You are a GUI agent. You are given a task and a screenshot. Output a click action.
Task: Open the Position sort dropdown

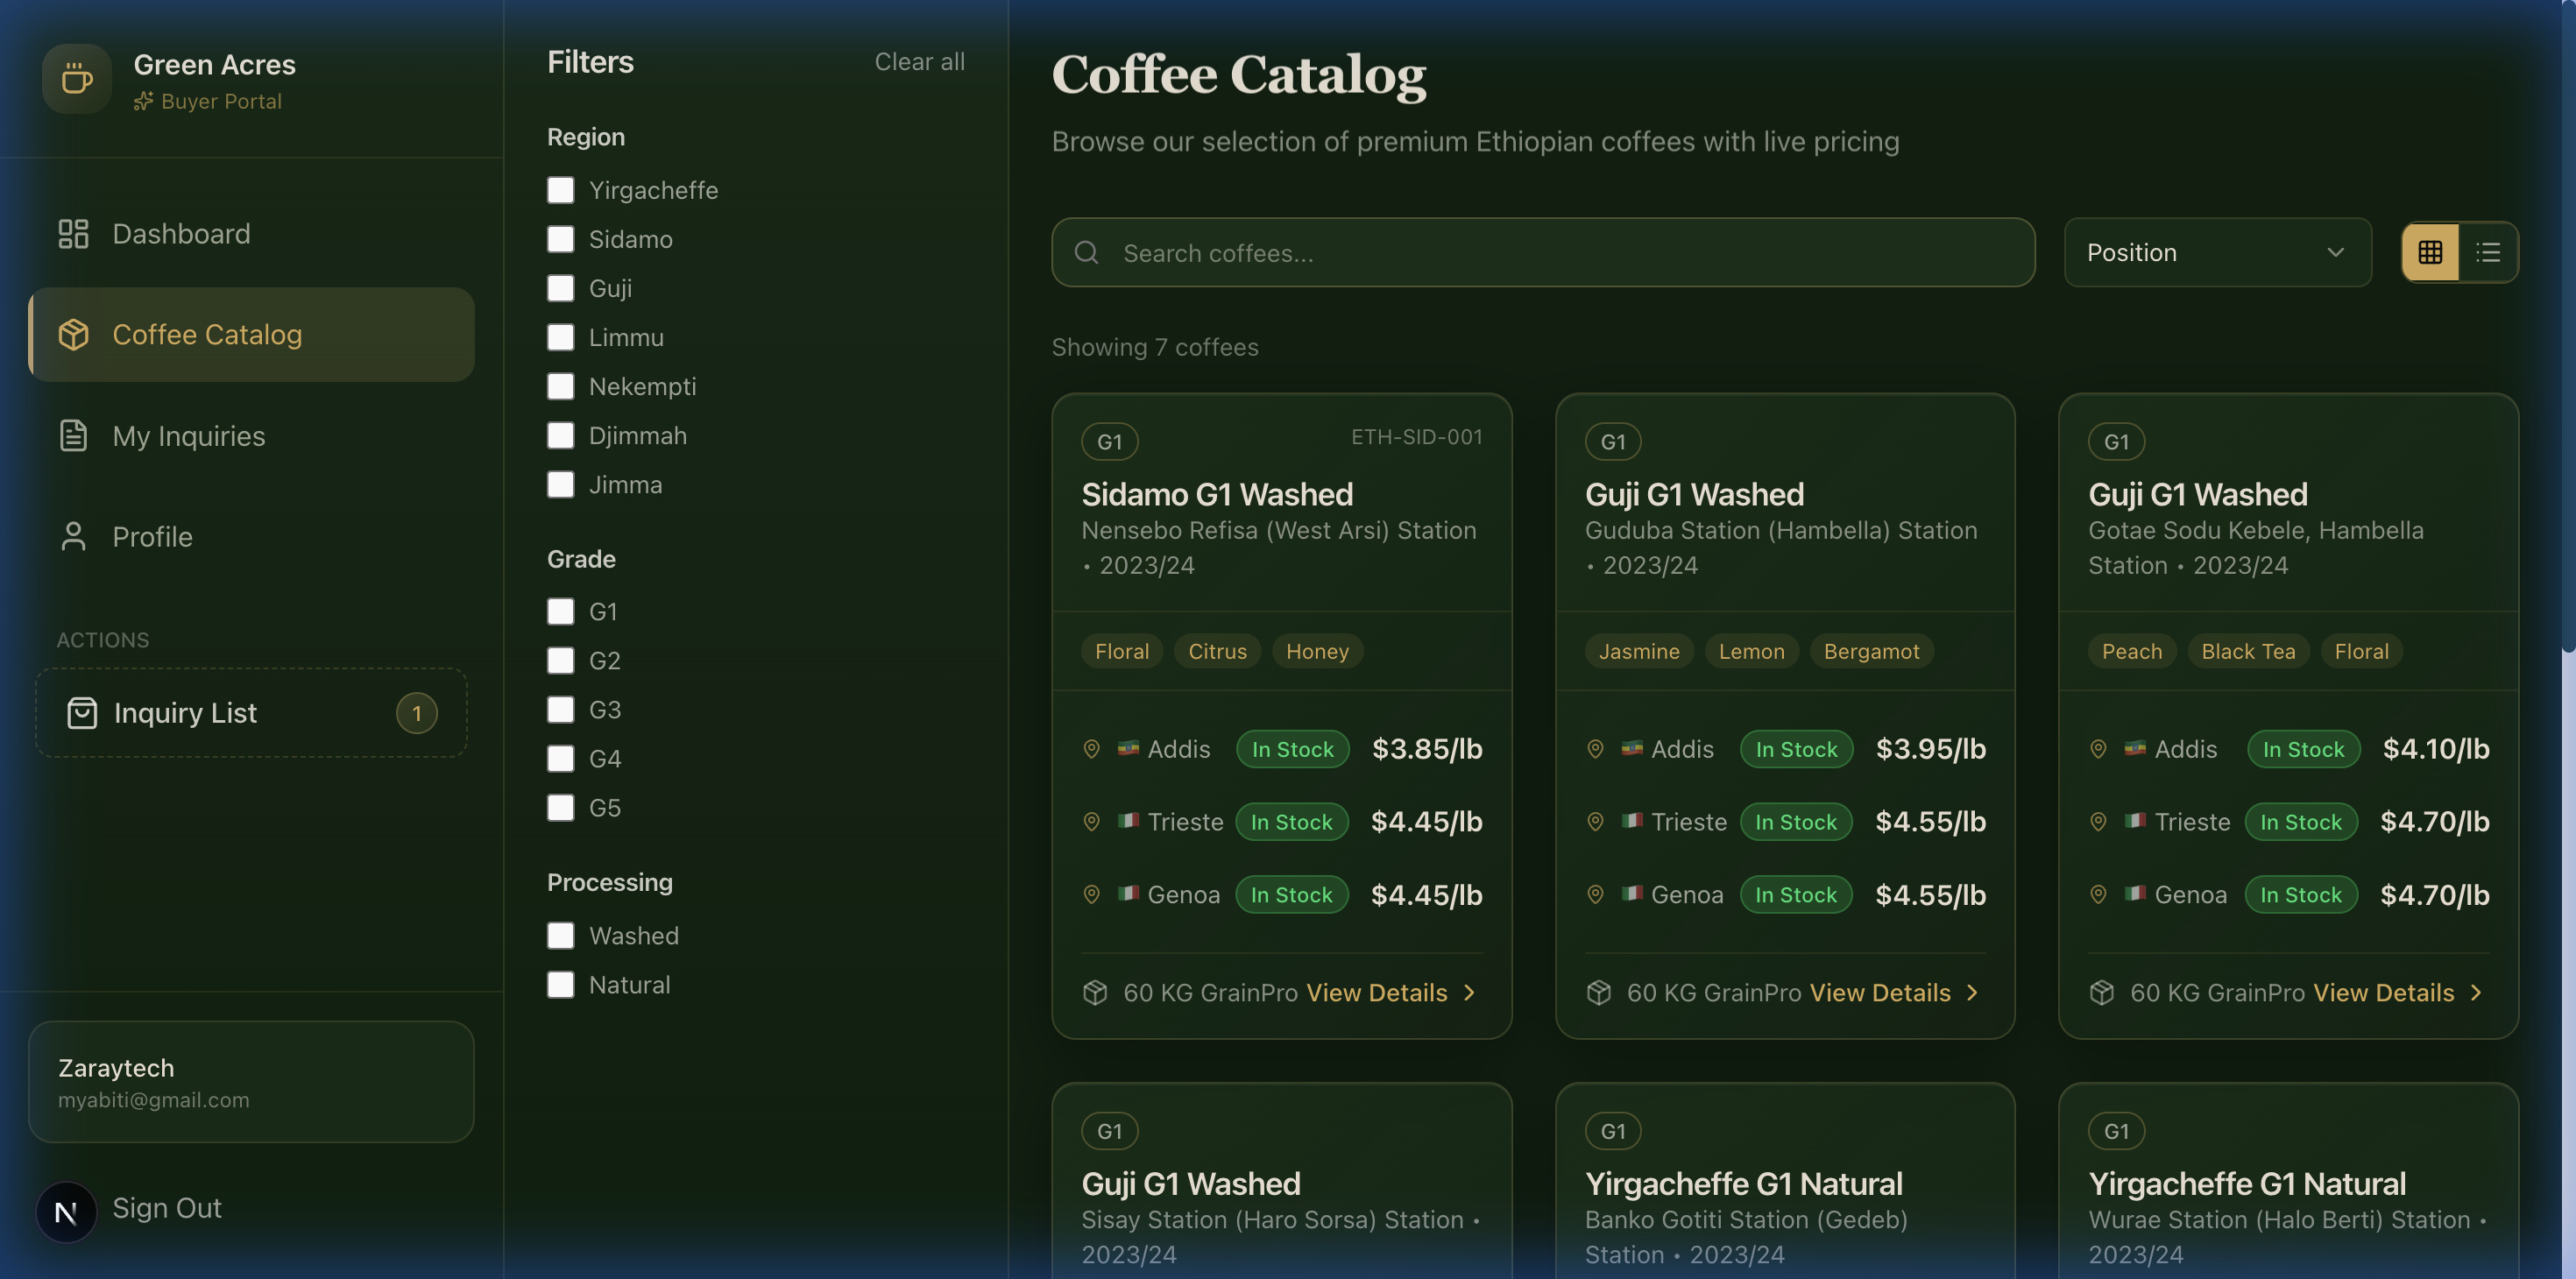[2217, 252]
